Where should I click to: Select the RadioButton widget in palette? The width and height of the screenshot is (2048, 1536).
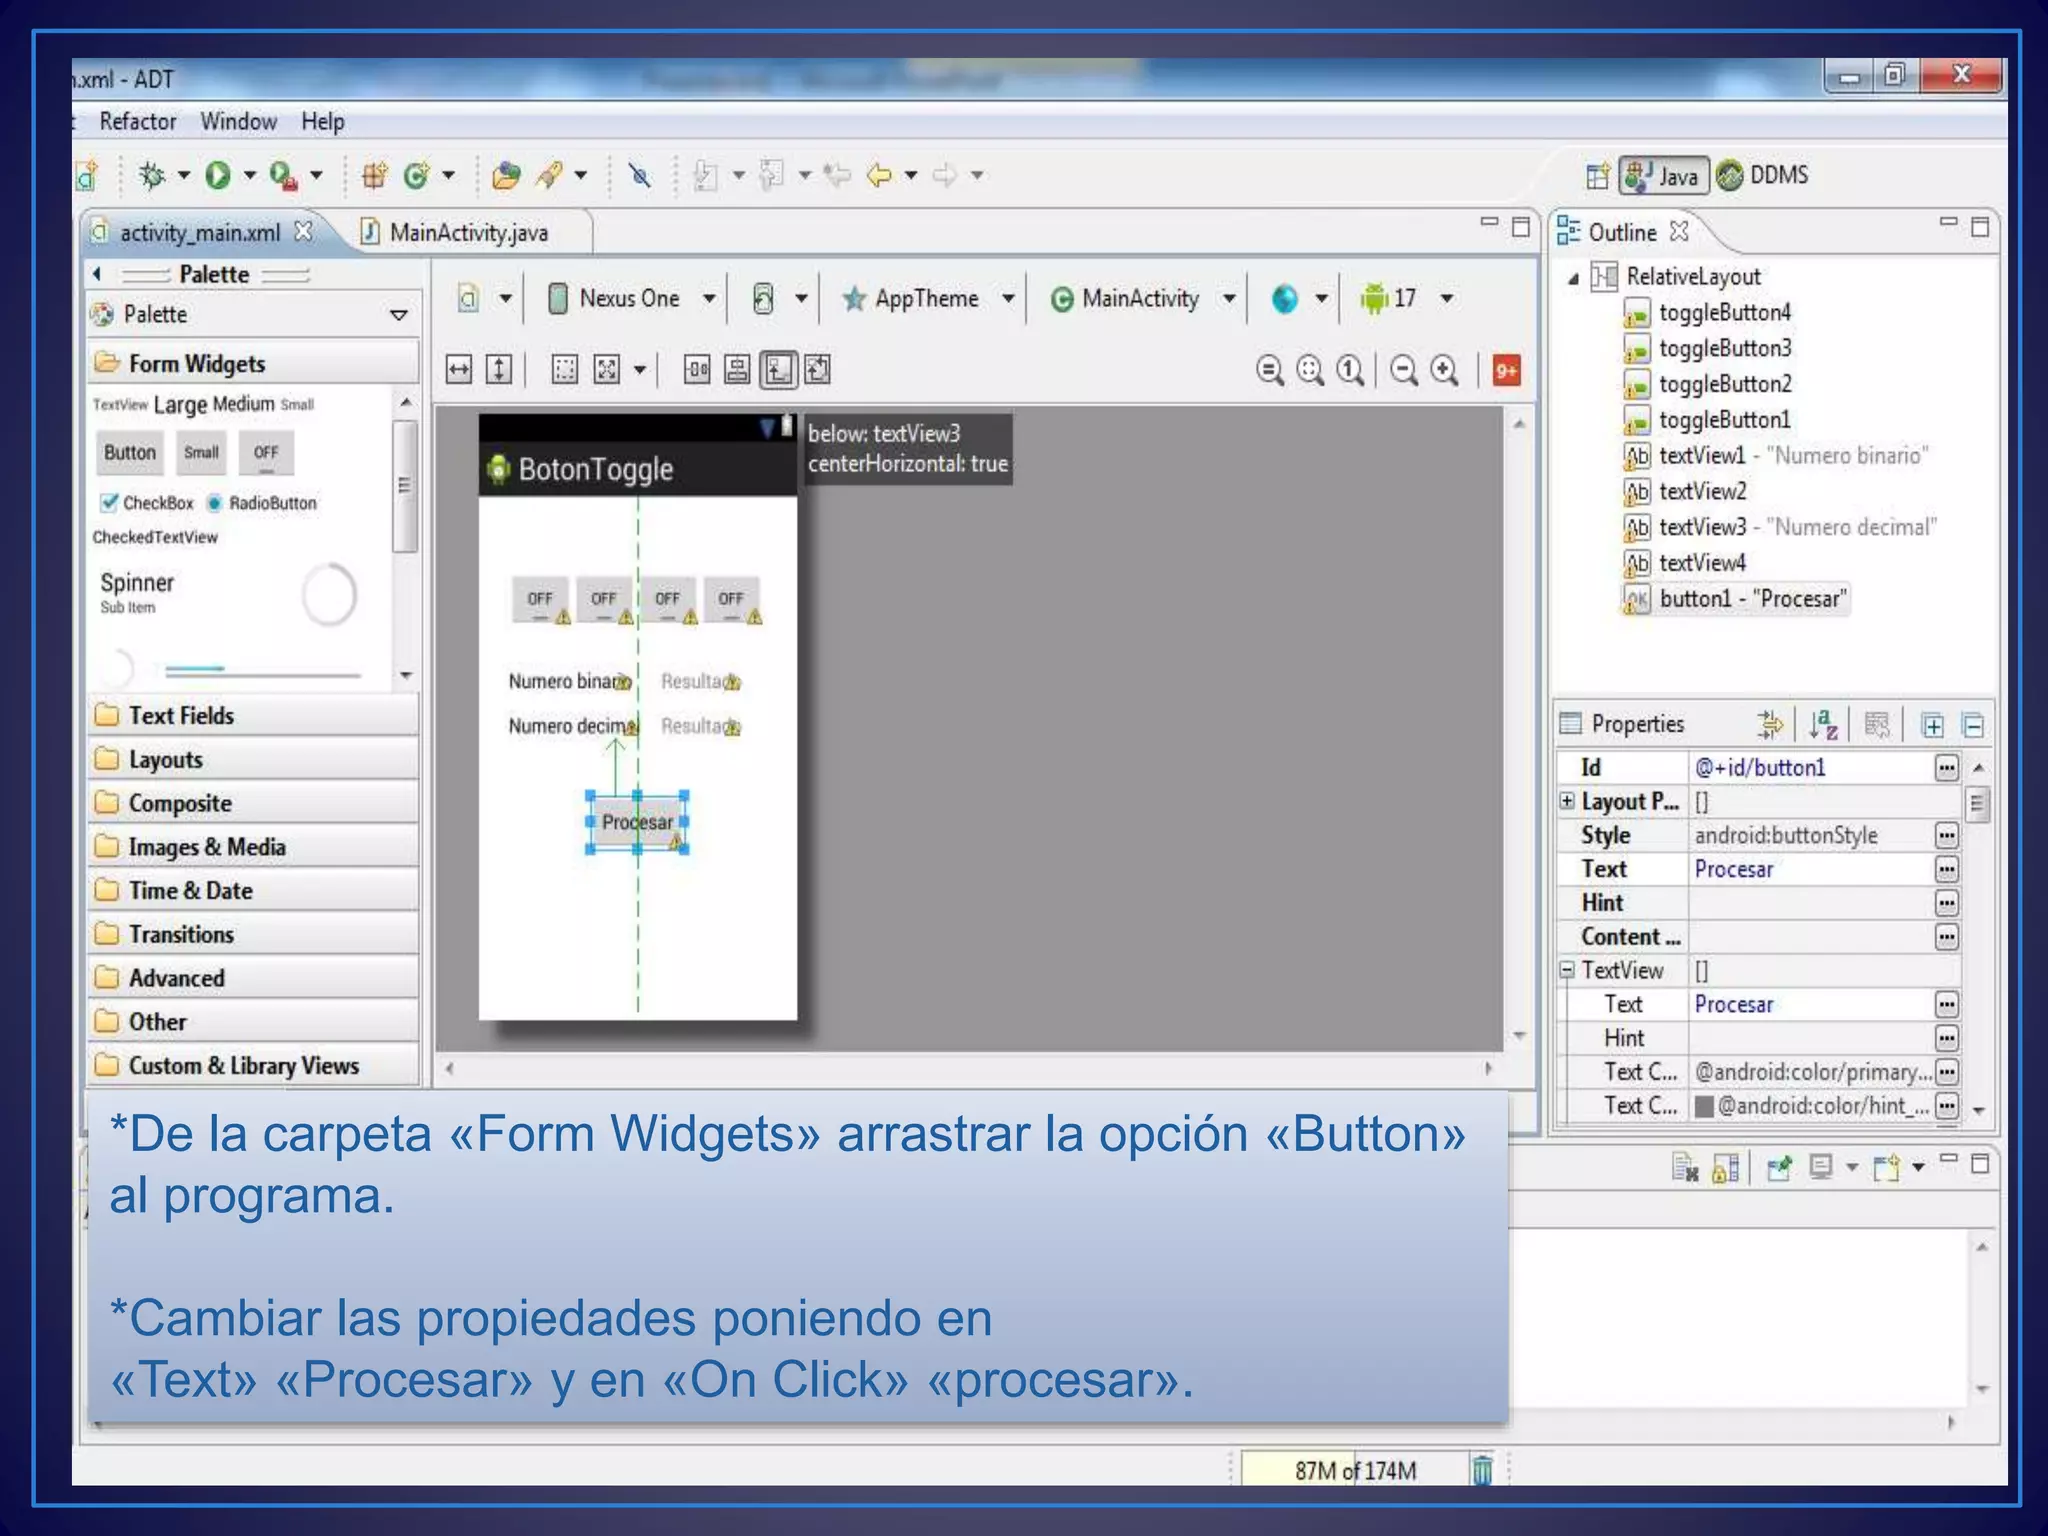pos(262,502)
